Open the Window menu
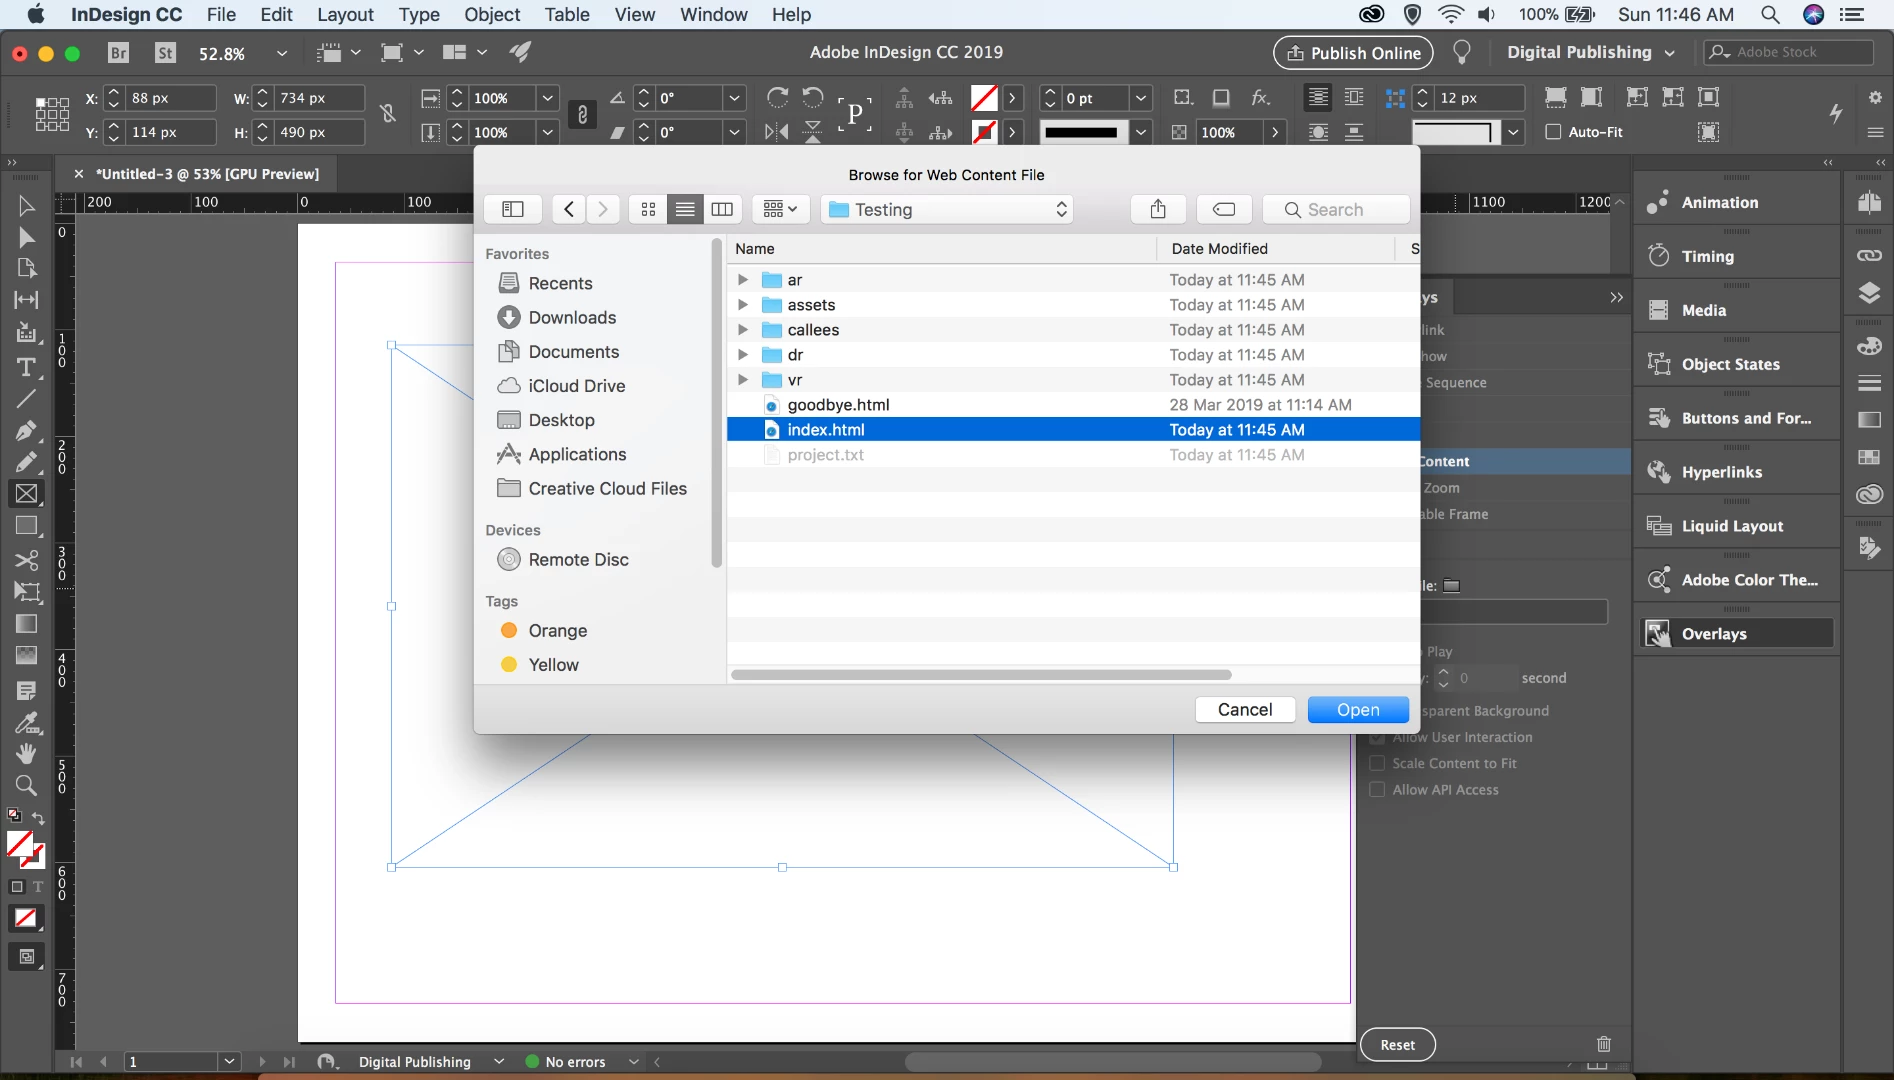Screen dimensions: 1894x1080 click(x=713, y=14)
